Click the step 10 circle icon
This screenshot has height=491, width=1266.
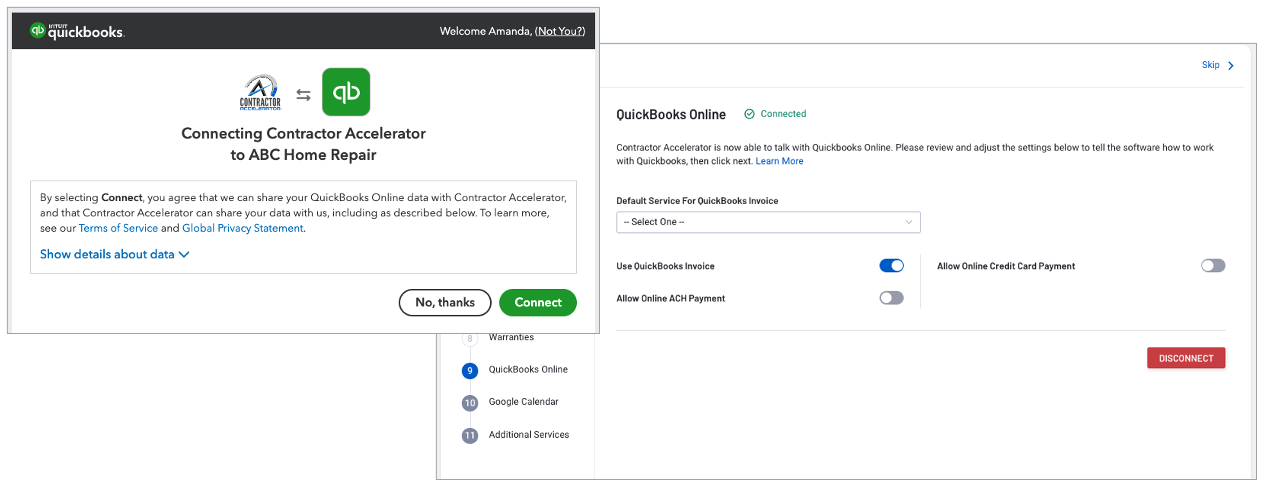click(x=470, y=403)
